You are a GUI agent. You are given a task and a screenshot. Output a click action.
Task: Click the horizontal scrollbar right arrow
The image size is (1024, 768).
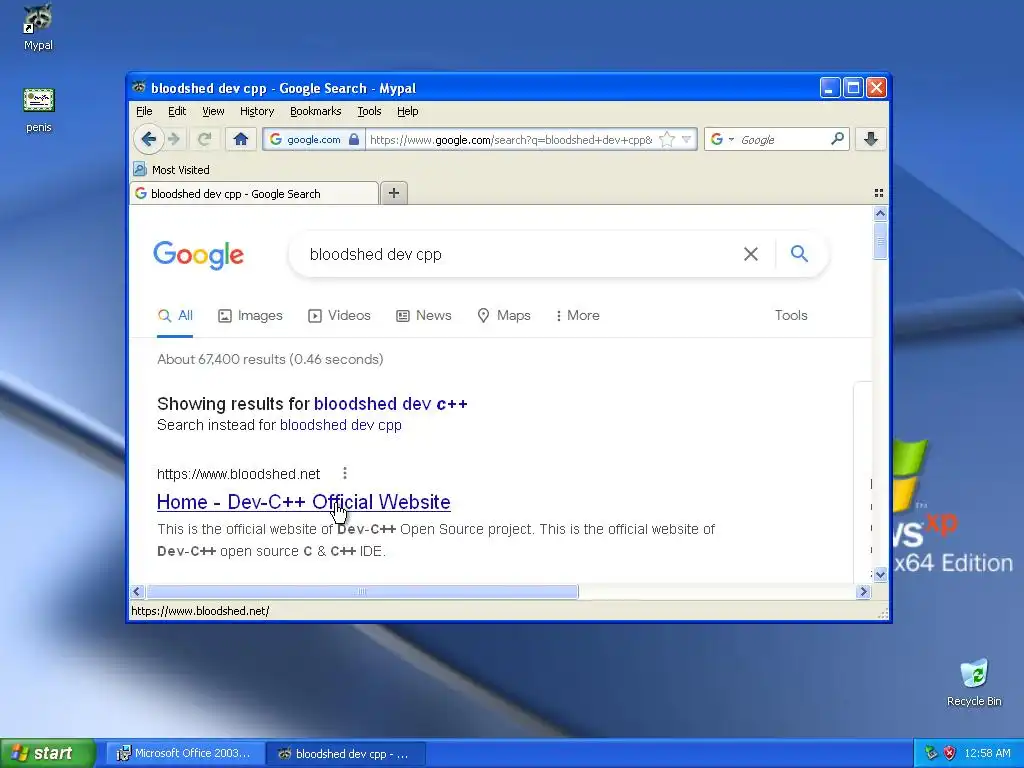[x=863, y=592]
